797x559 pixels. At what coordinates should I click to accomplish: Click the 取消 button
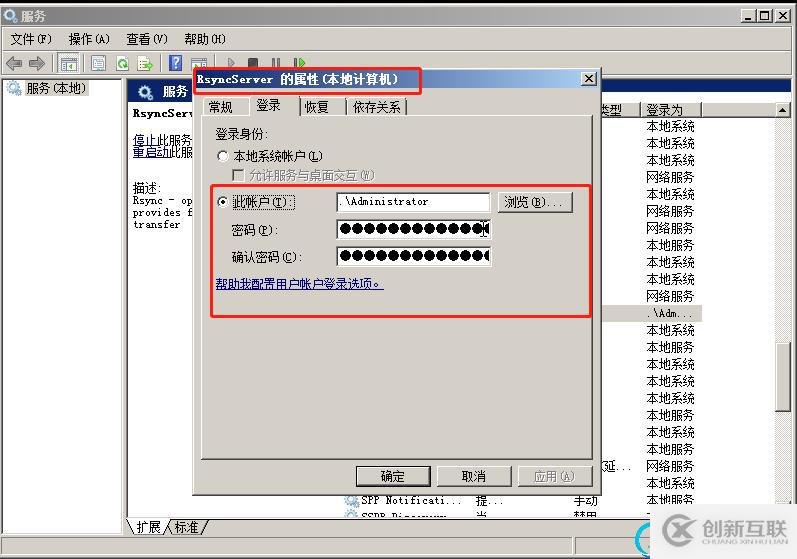[x=474, y=476]
